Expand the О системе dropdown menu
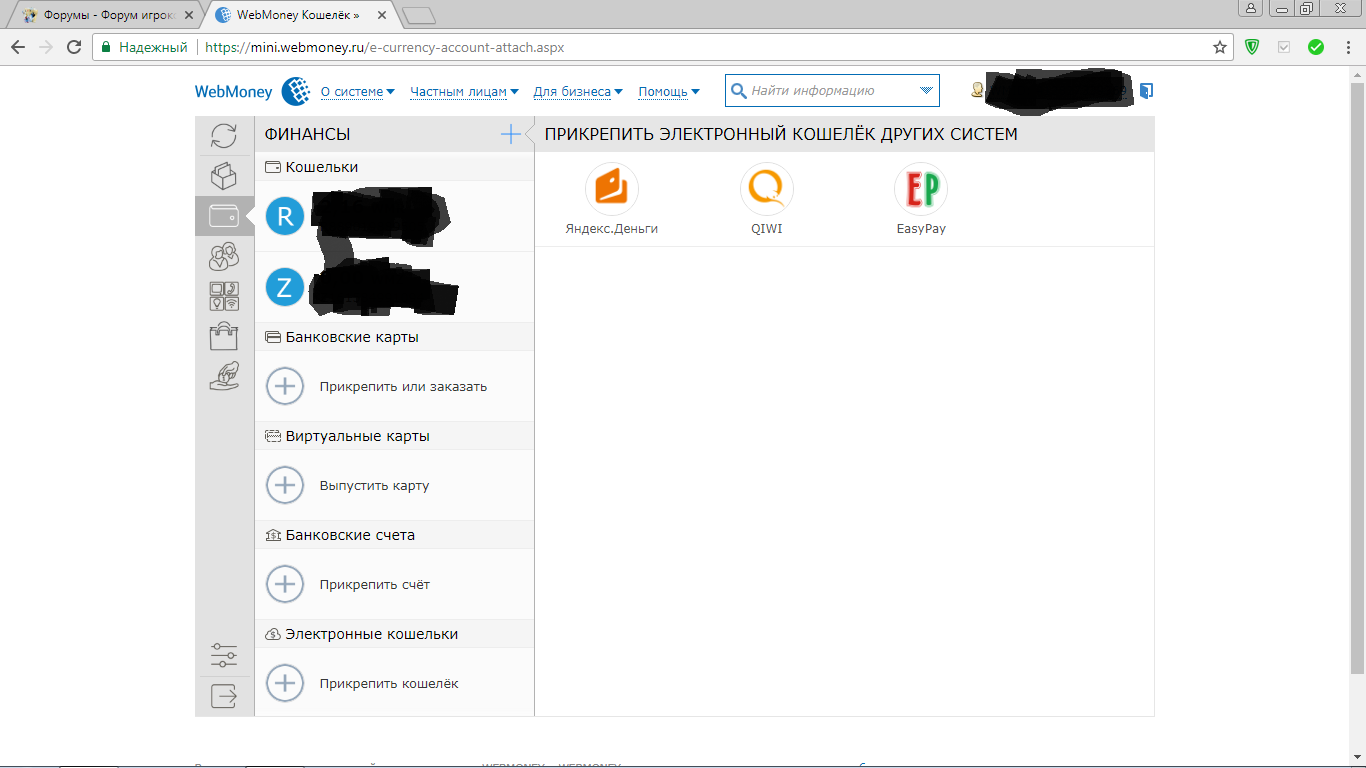The image size is (1366, 768). (358, 92)
